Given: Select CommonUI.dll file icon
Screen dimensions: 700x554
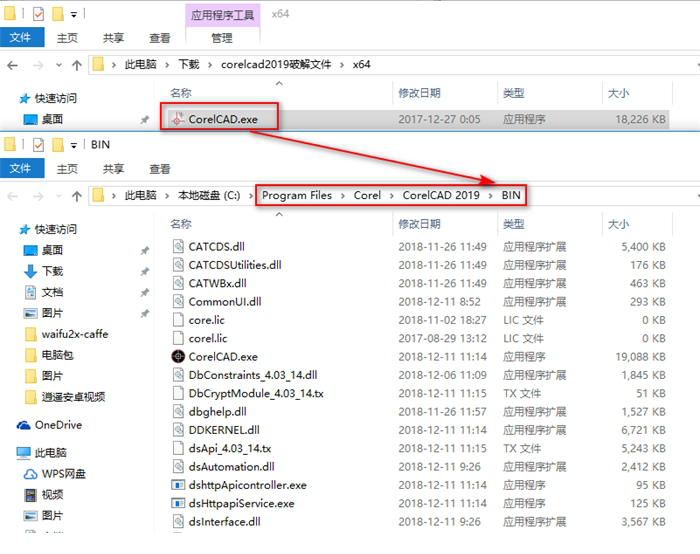Looking at the screenshot, I should pos(178,301).
